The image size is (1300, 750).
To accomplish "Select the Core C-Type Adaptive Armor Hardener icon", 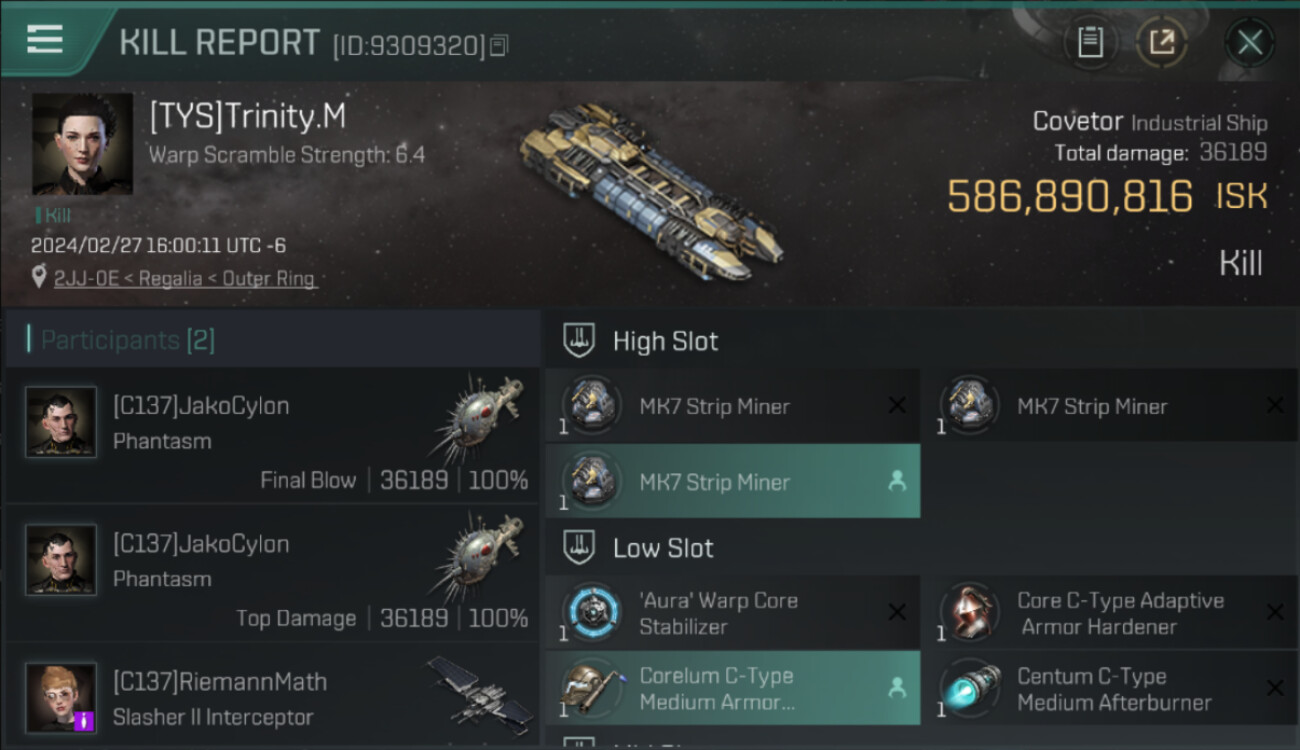I will pos(969,612).
